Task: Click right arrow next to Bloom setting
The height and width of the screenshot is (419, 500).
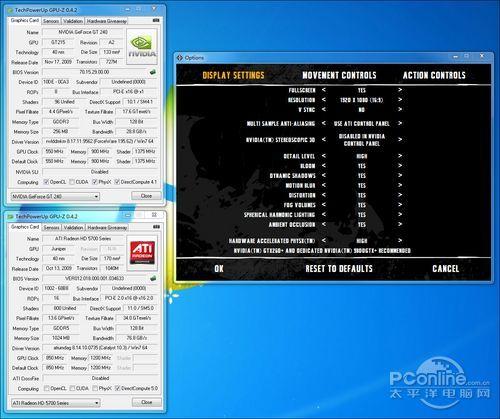Action: pos(400,166)
